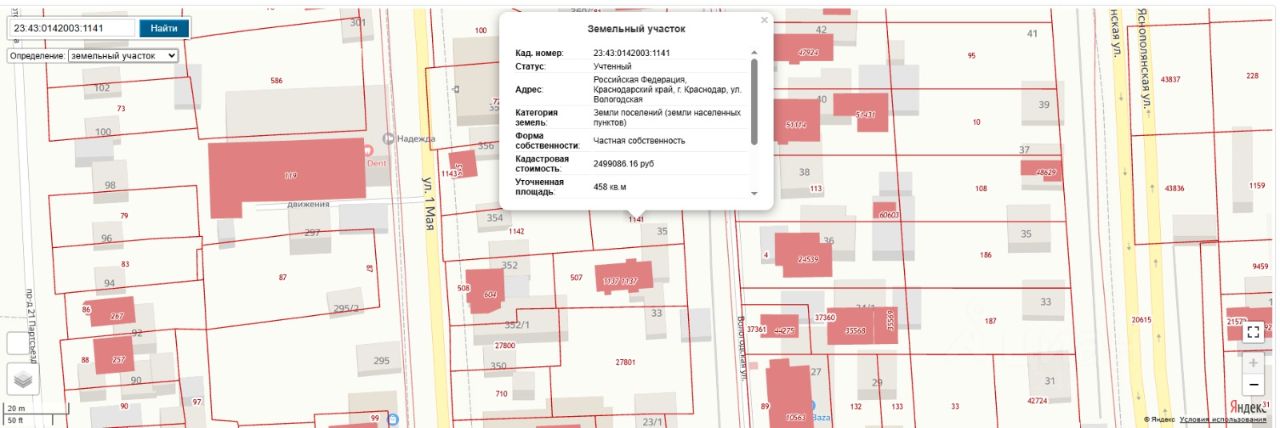Open the Условия использования link
Viewport: 1280px width, 428px height.
point(1222,420)
